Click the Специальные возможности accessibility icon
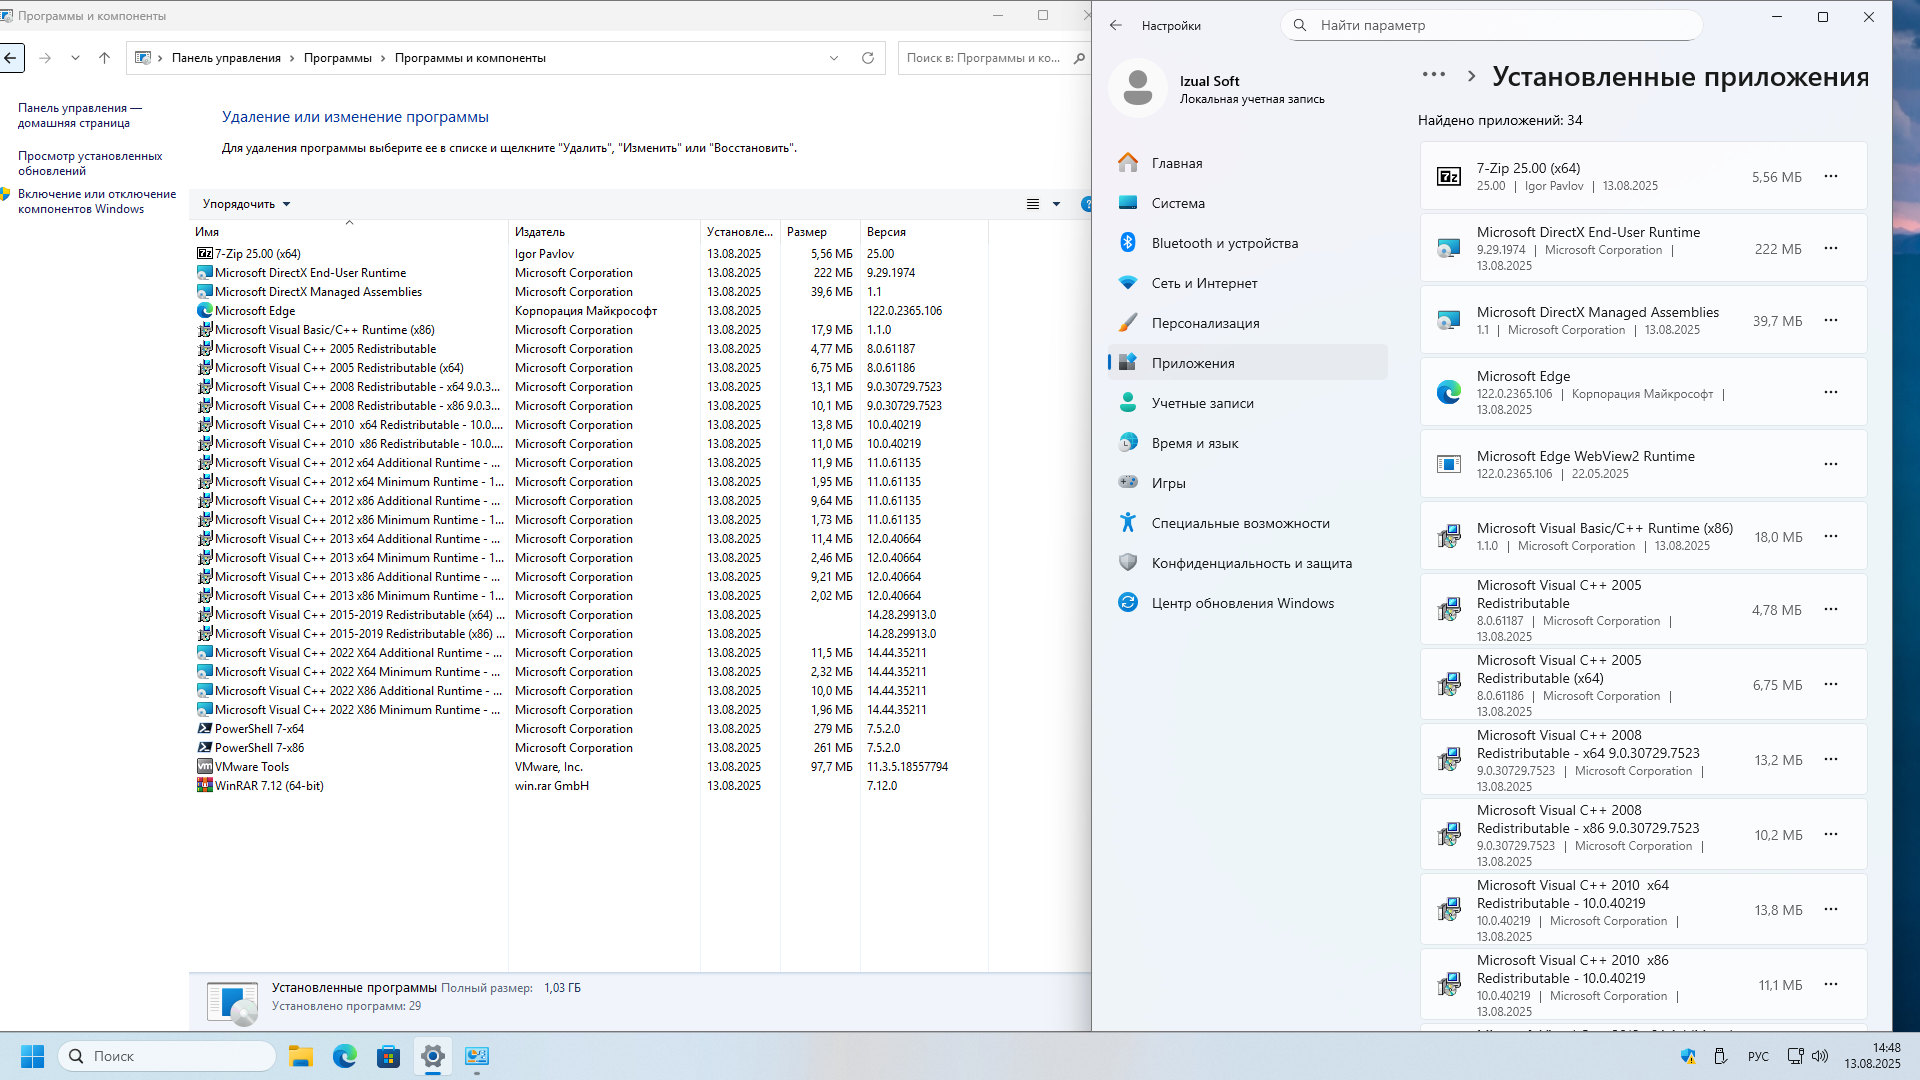The height and width of the screenshot is (1080, 1920). [1128, 523]
